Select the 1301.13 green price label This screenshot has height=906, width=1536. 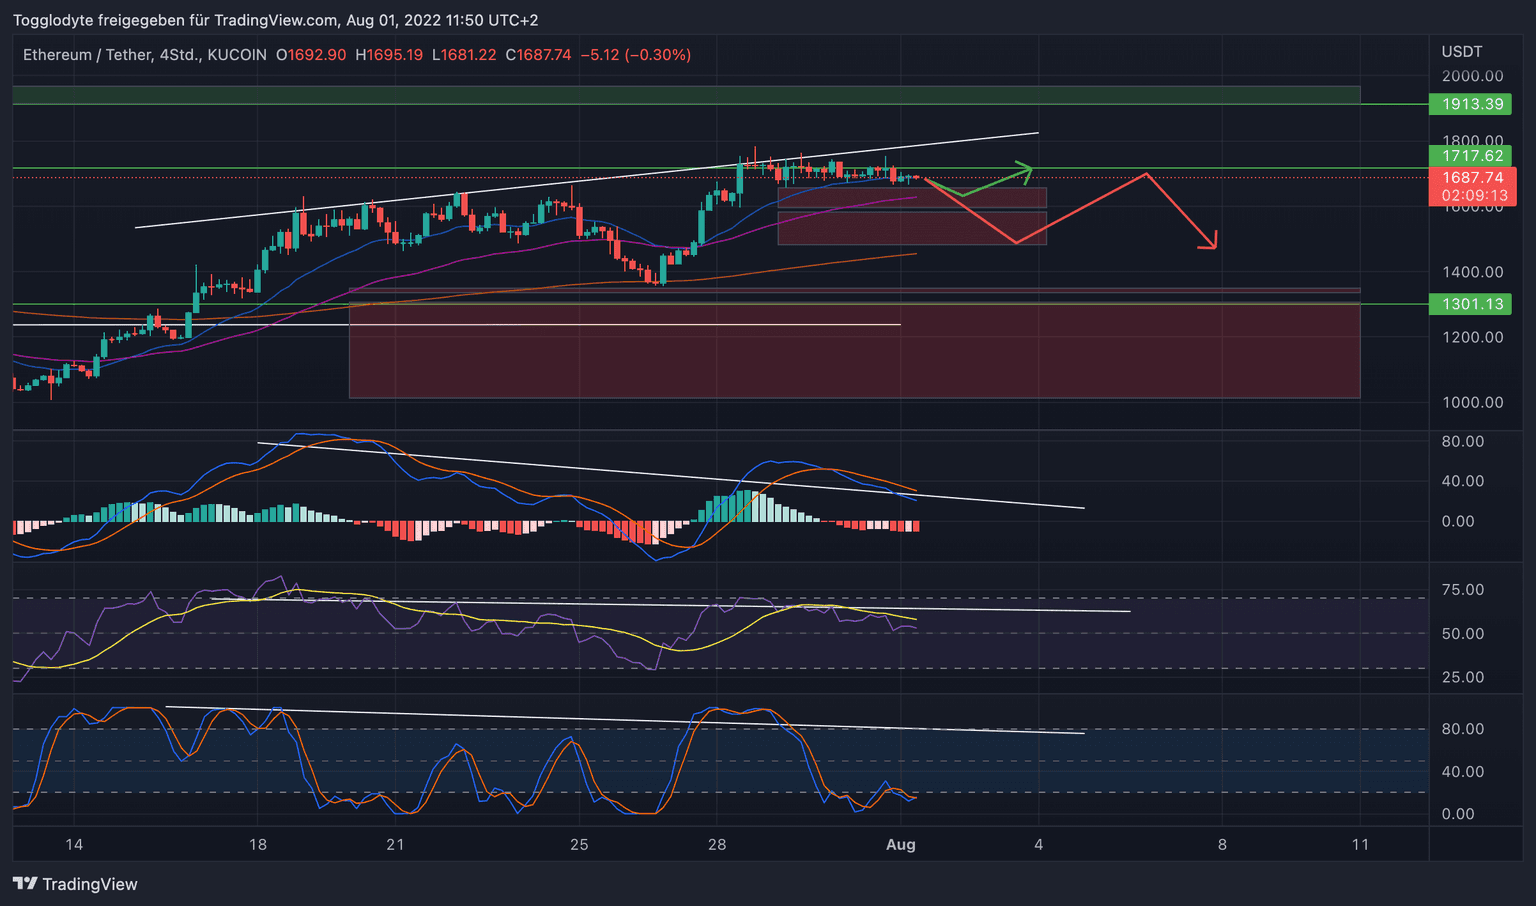coord(1469,304)
